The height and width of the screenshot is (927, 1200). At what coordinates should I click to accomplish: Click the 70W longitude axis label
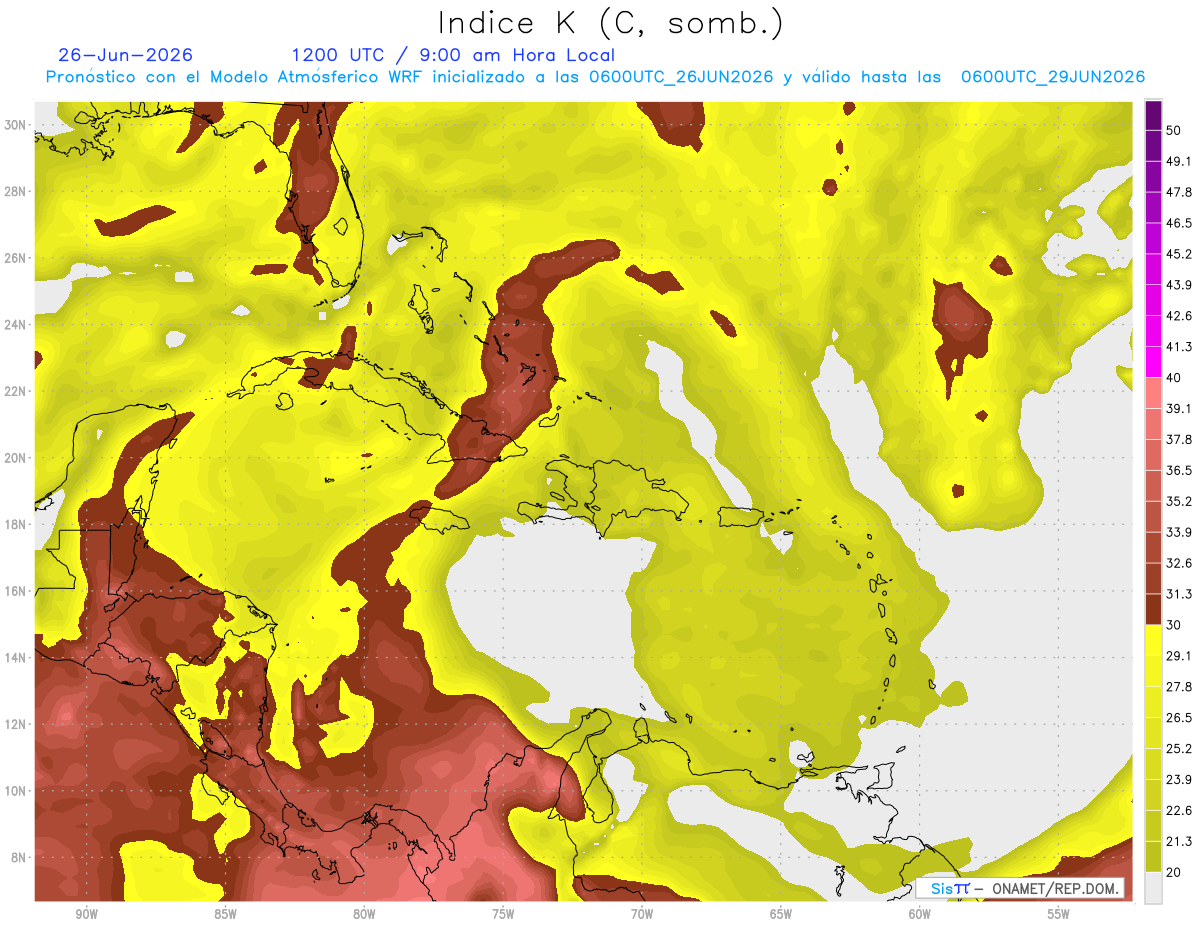[x=642, y=914]
